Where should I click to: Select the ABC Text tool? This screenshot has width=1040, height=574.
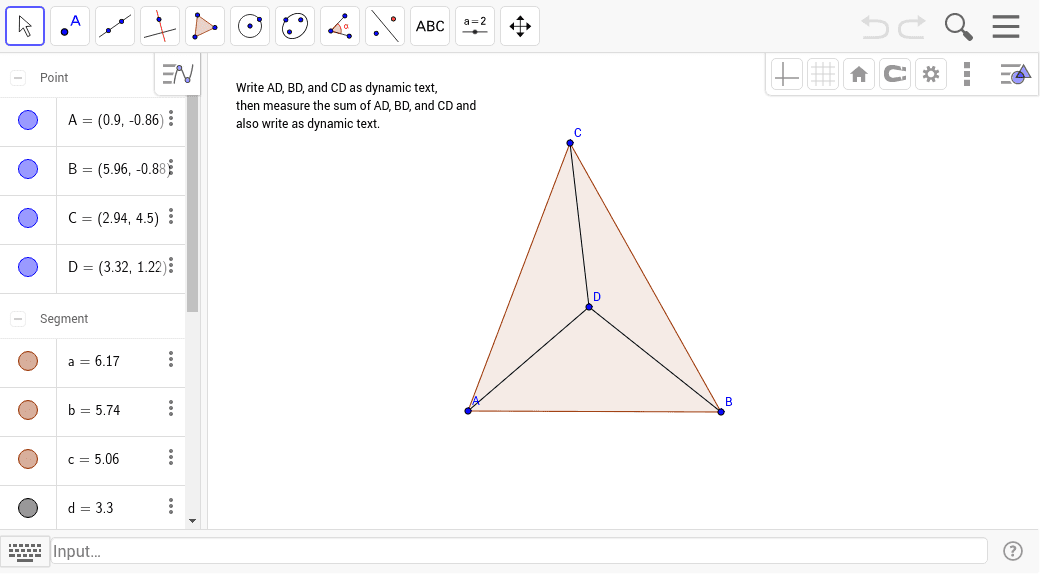click(430, 27)
